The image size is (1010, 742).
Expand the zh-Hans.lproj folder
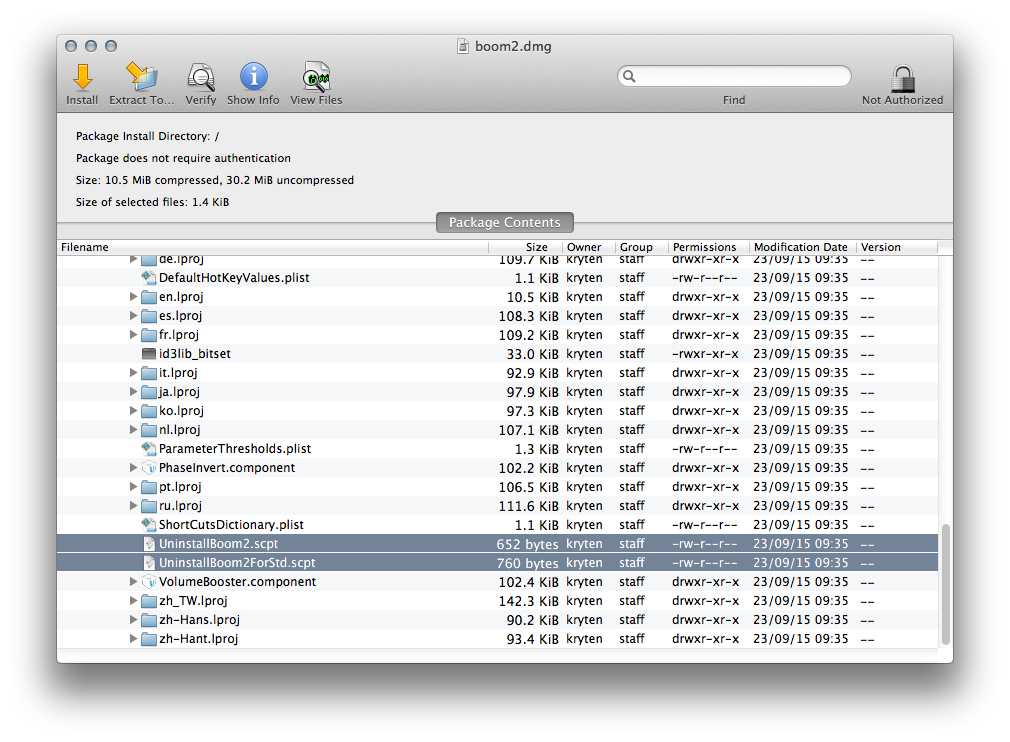pos(133,620)
